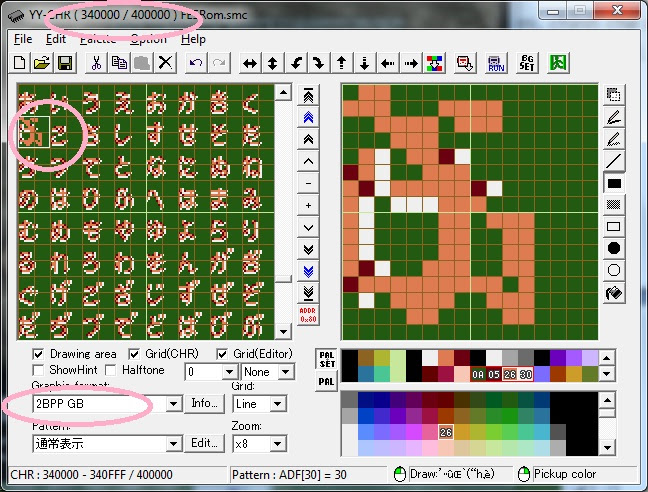Toggle the Drawing area checkbox

[x=38, y=354]
